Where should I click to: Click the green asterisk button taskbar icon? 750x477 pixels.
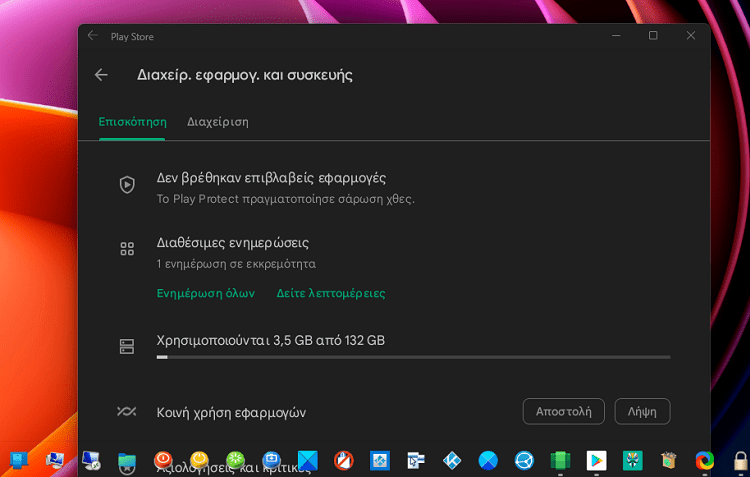coord(235,460)
